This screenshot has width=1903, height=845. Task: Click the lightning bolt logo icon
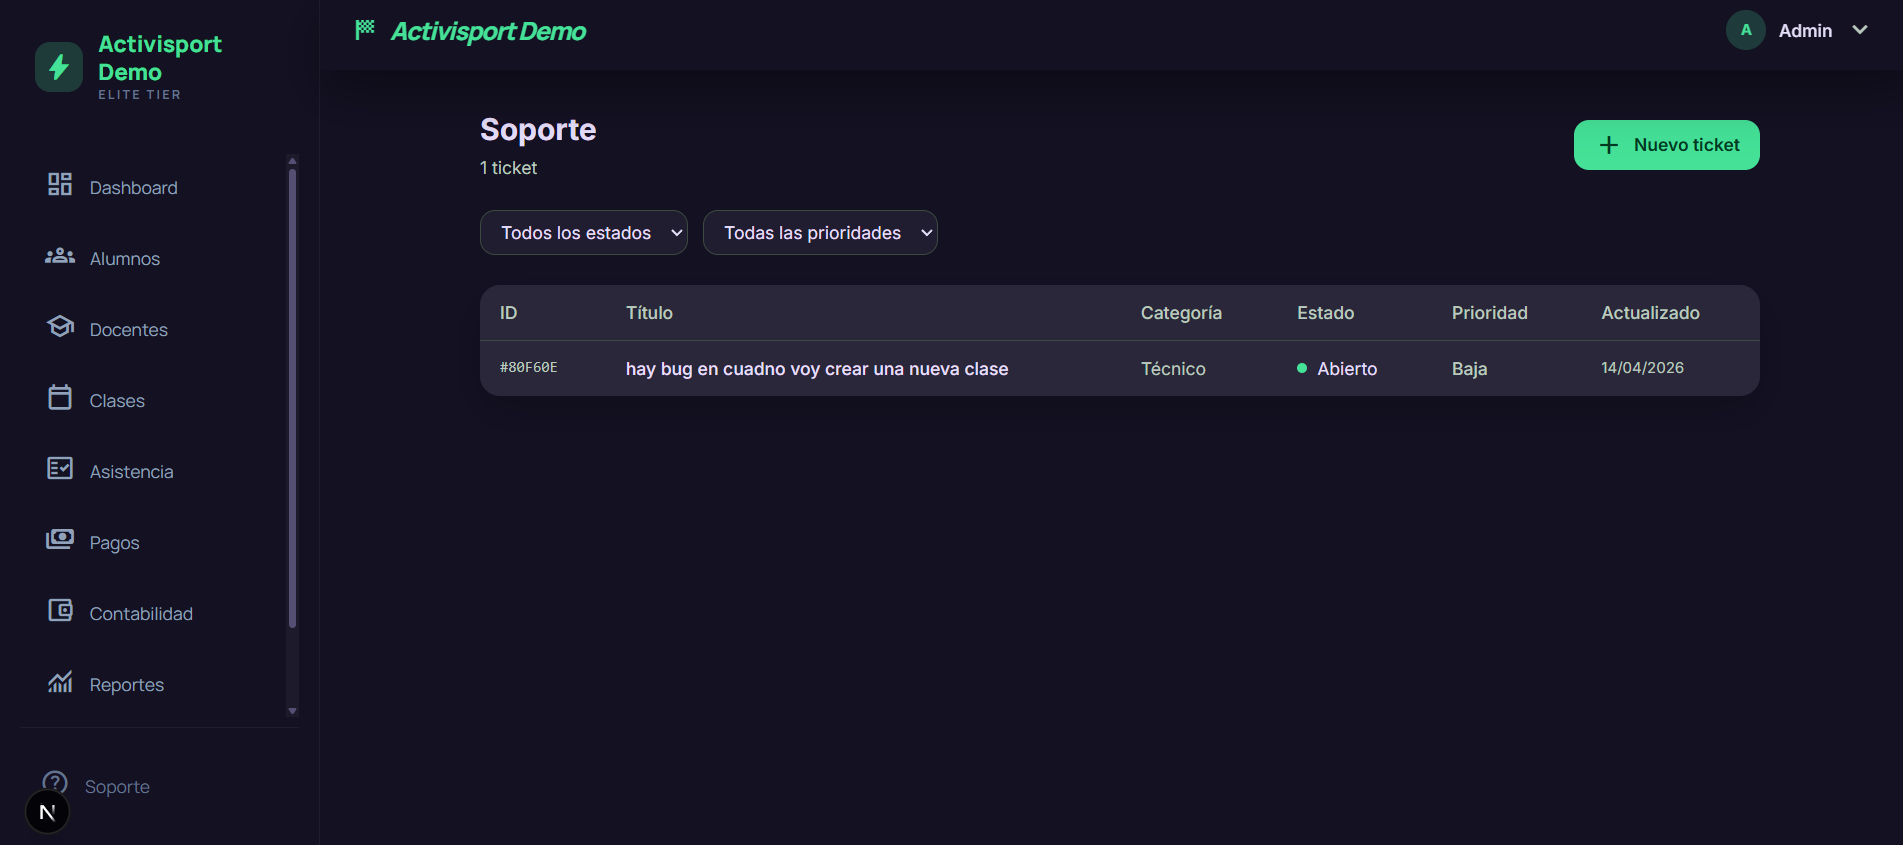coord(59,67)
